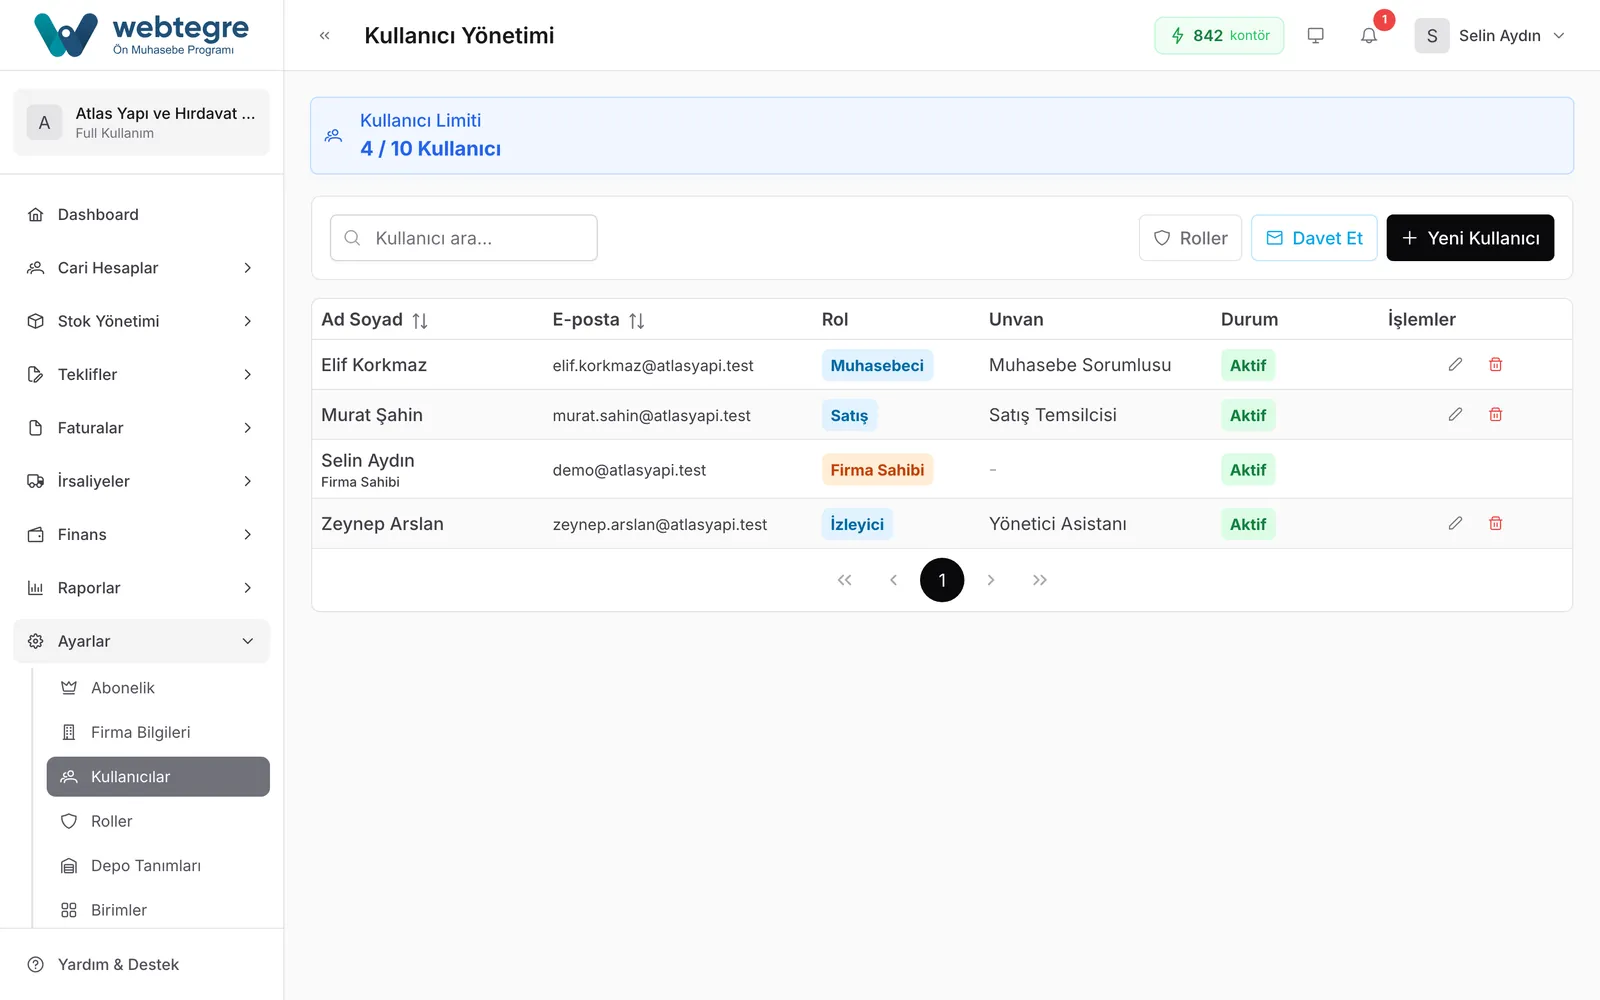Image resolution: width=1600 pixels, height=1000 pixels.
Task: Open Birimler settings page
Action: pos(158,910)
